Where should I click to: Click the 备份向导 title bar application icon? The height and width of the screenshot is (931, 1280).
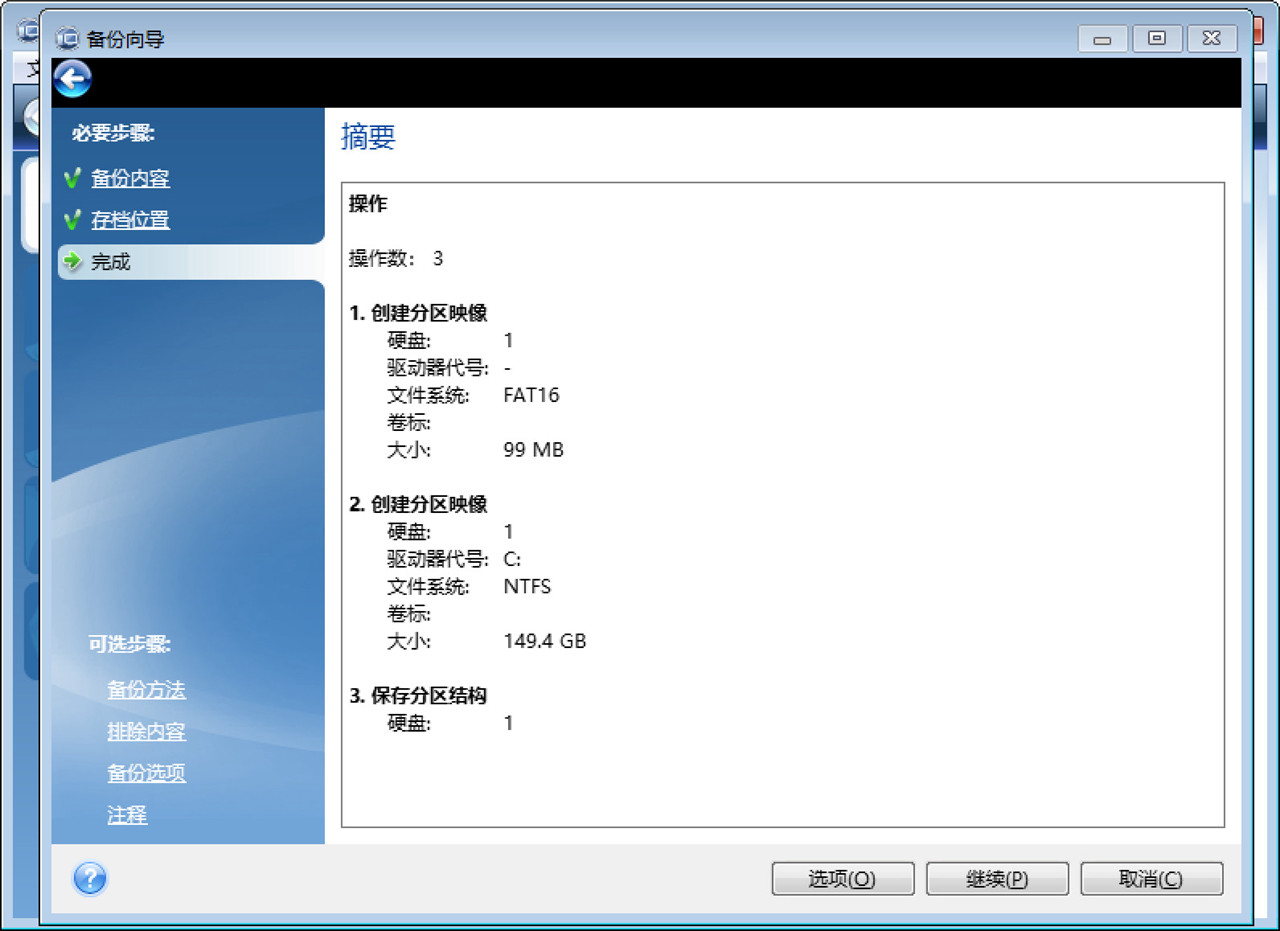tap(67, 38)
